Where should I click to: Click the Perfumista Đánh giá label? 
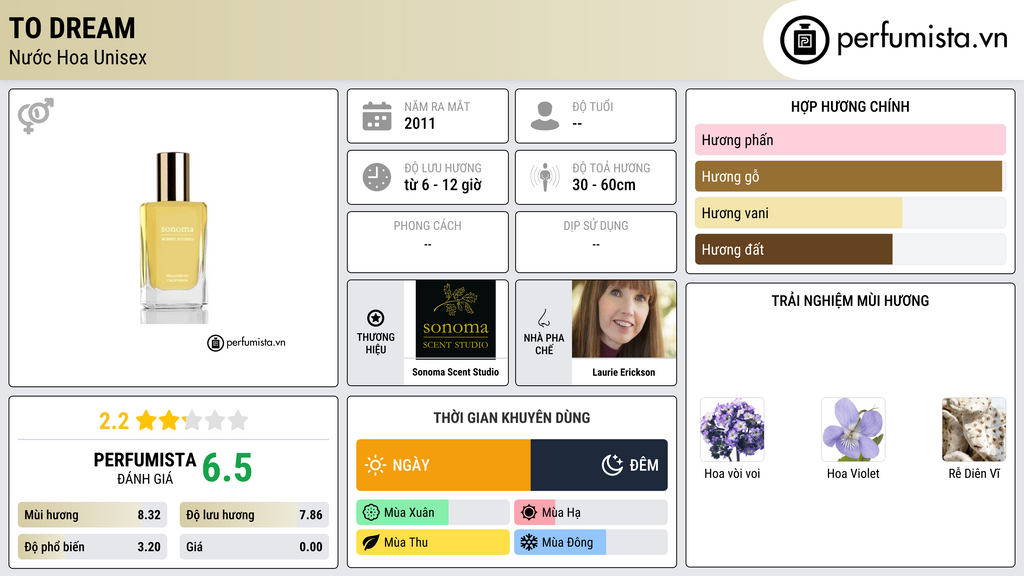[x=144, y=468]
